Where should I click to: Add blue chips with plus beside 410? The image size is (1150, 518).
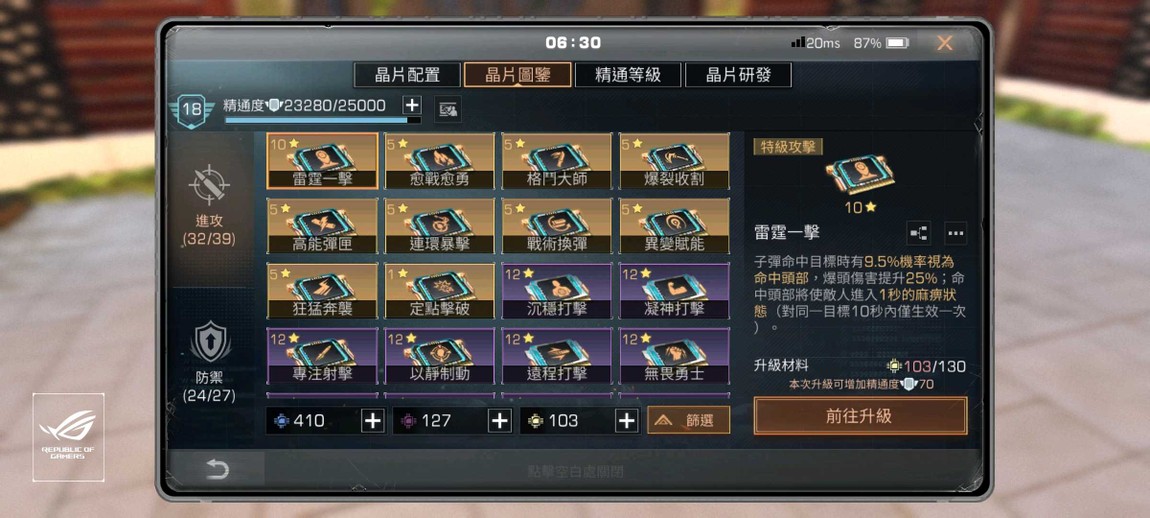click(x=373, y=420)
